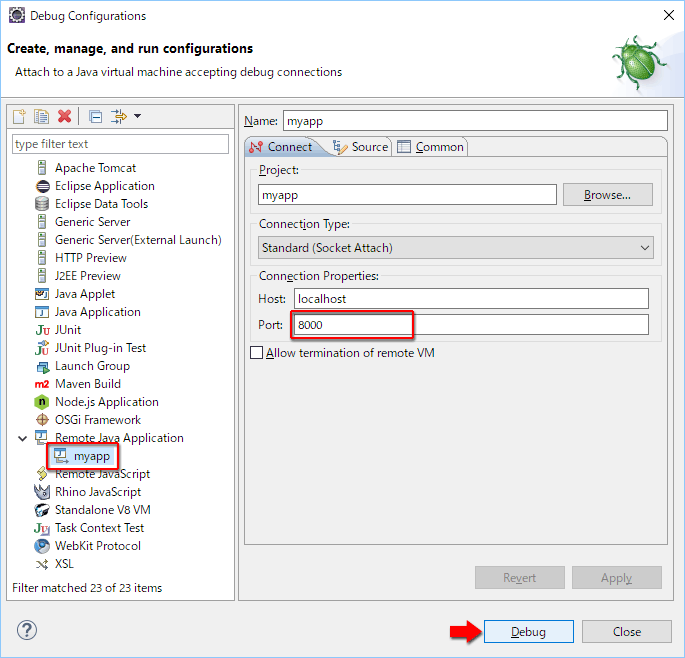Select the HTTP Preview icon

(x=42, y=258)
